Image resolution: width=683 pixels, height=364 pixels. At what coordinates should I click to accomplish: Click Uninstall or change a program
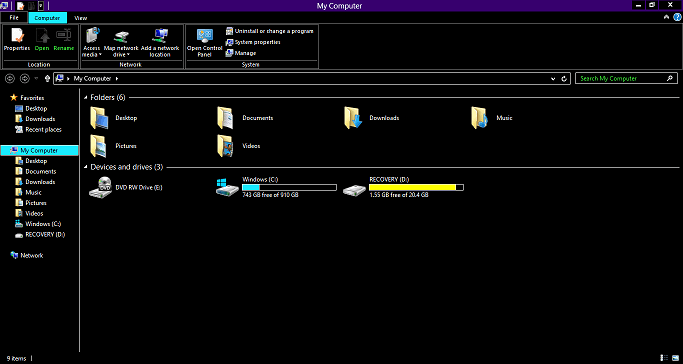point(269,31)
